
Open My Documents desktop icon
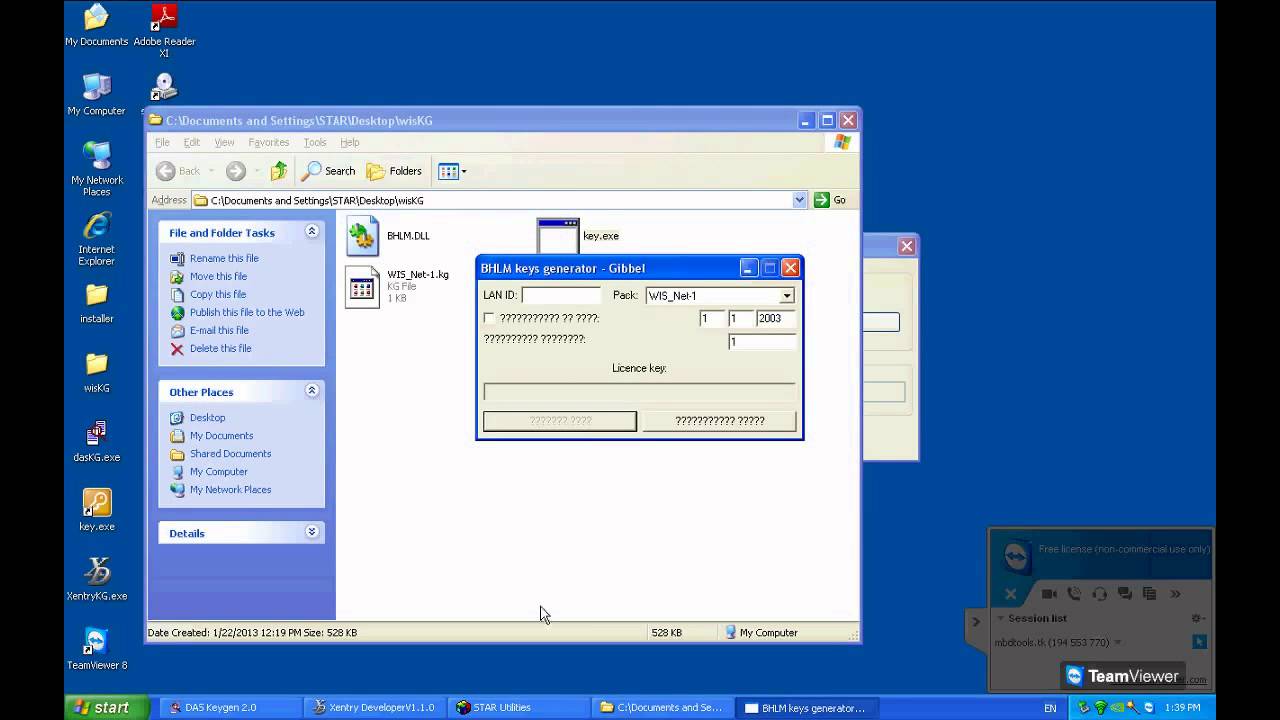click(96, 25)
